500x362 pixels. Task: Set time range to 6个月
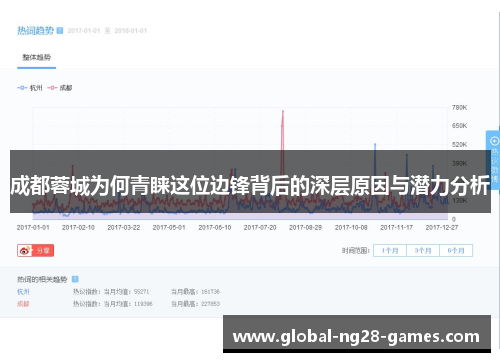click(x=456, y=251)
